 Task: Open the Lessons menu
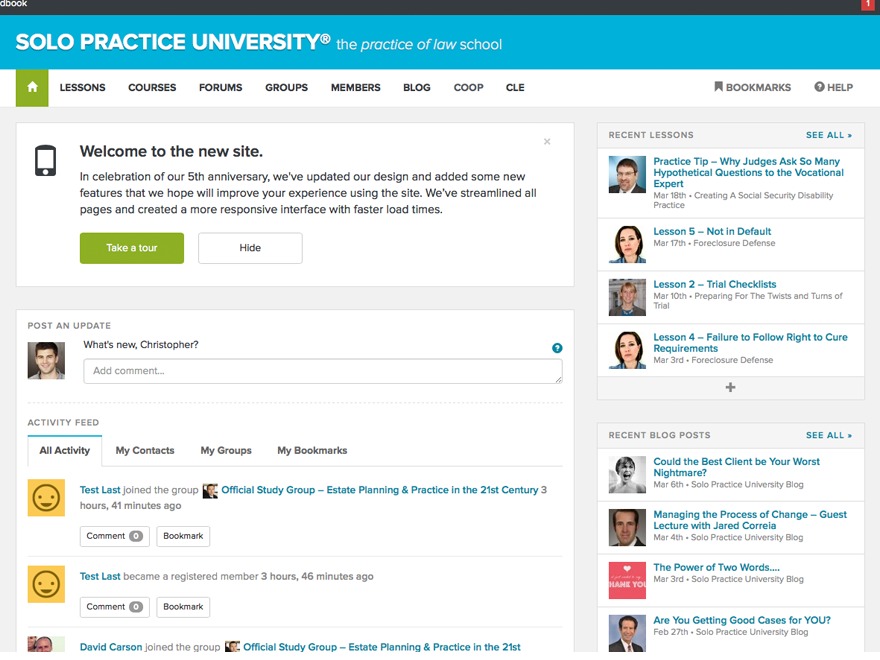(x=82, y=88)
